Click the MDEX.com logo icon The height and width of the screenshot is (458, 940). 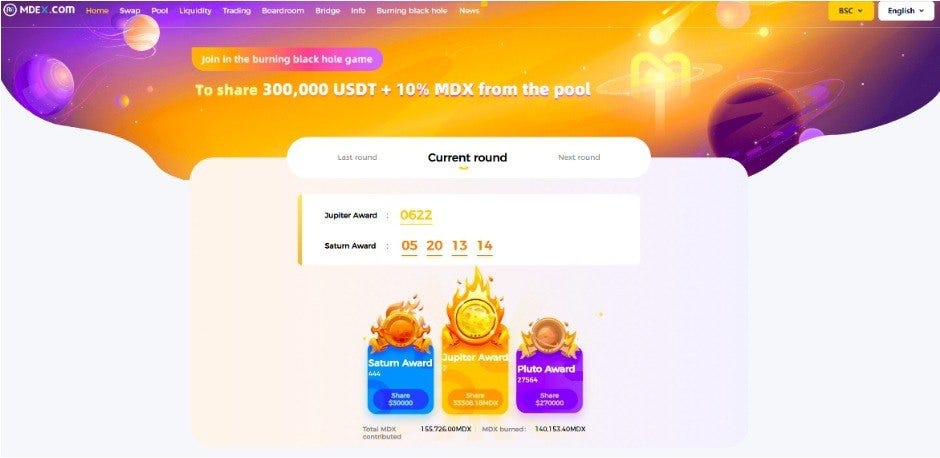coord(9,10)
